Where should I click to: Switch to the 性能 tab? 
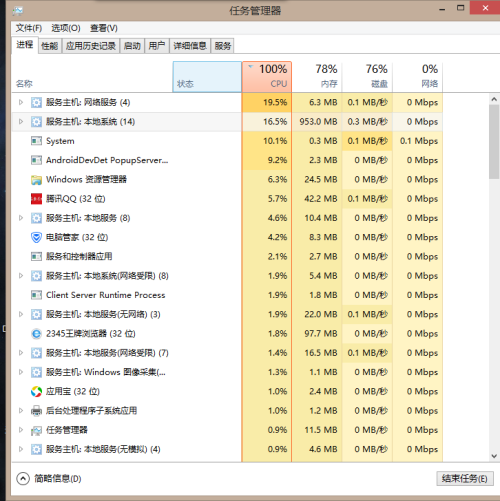[49, 46]
